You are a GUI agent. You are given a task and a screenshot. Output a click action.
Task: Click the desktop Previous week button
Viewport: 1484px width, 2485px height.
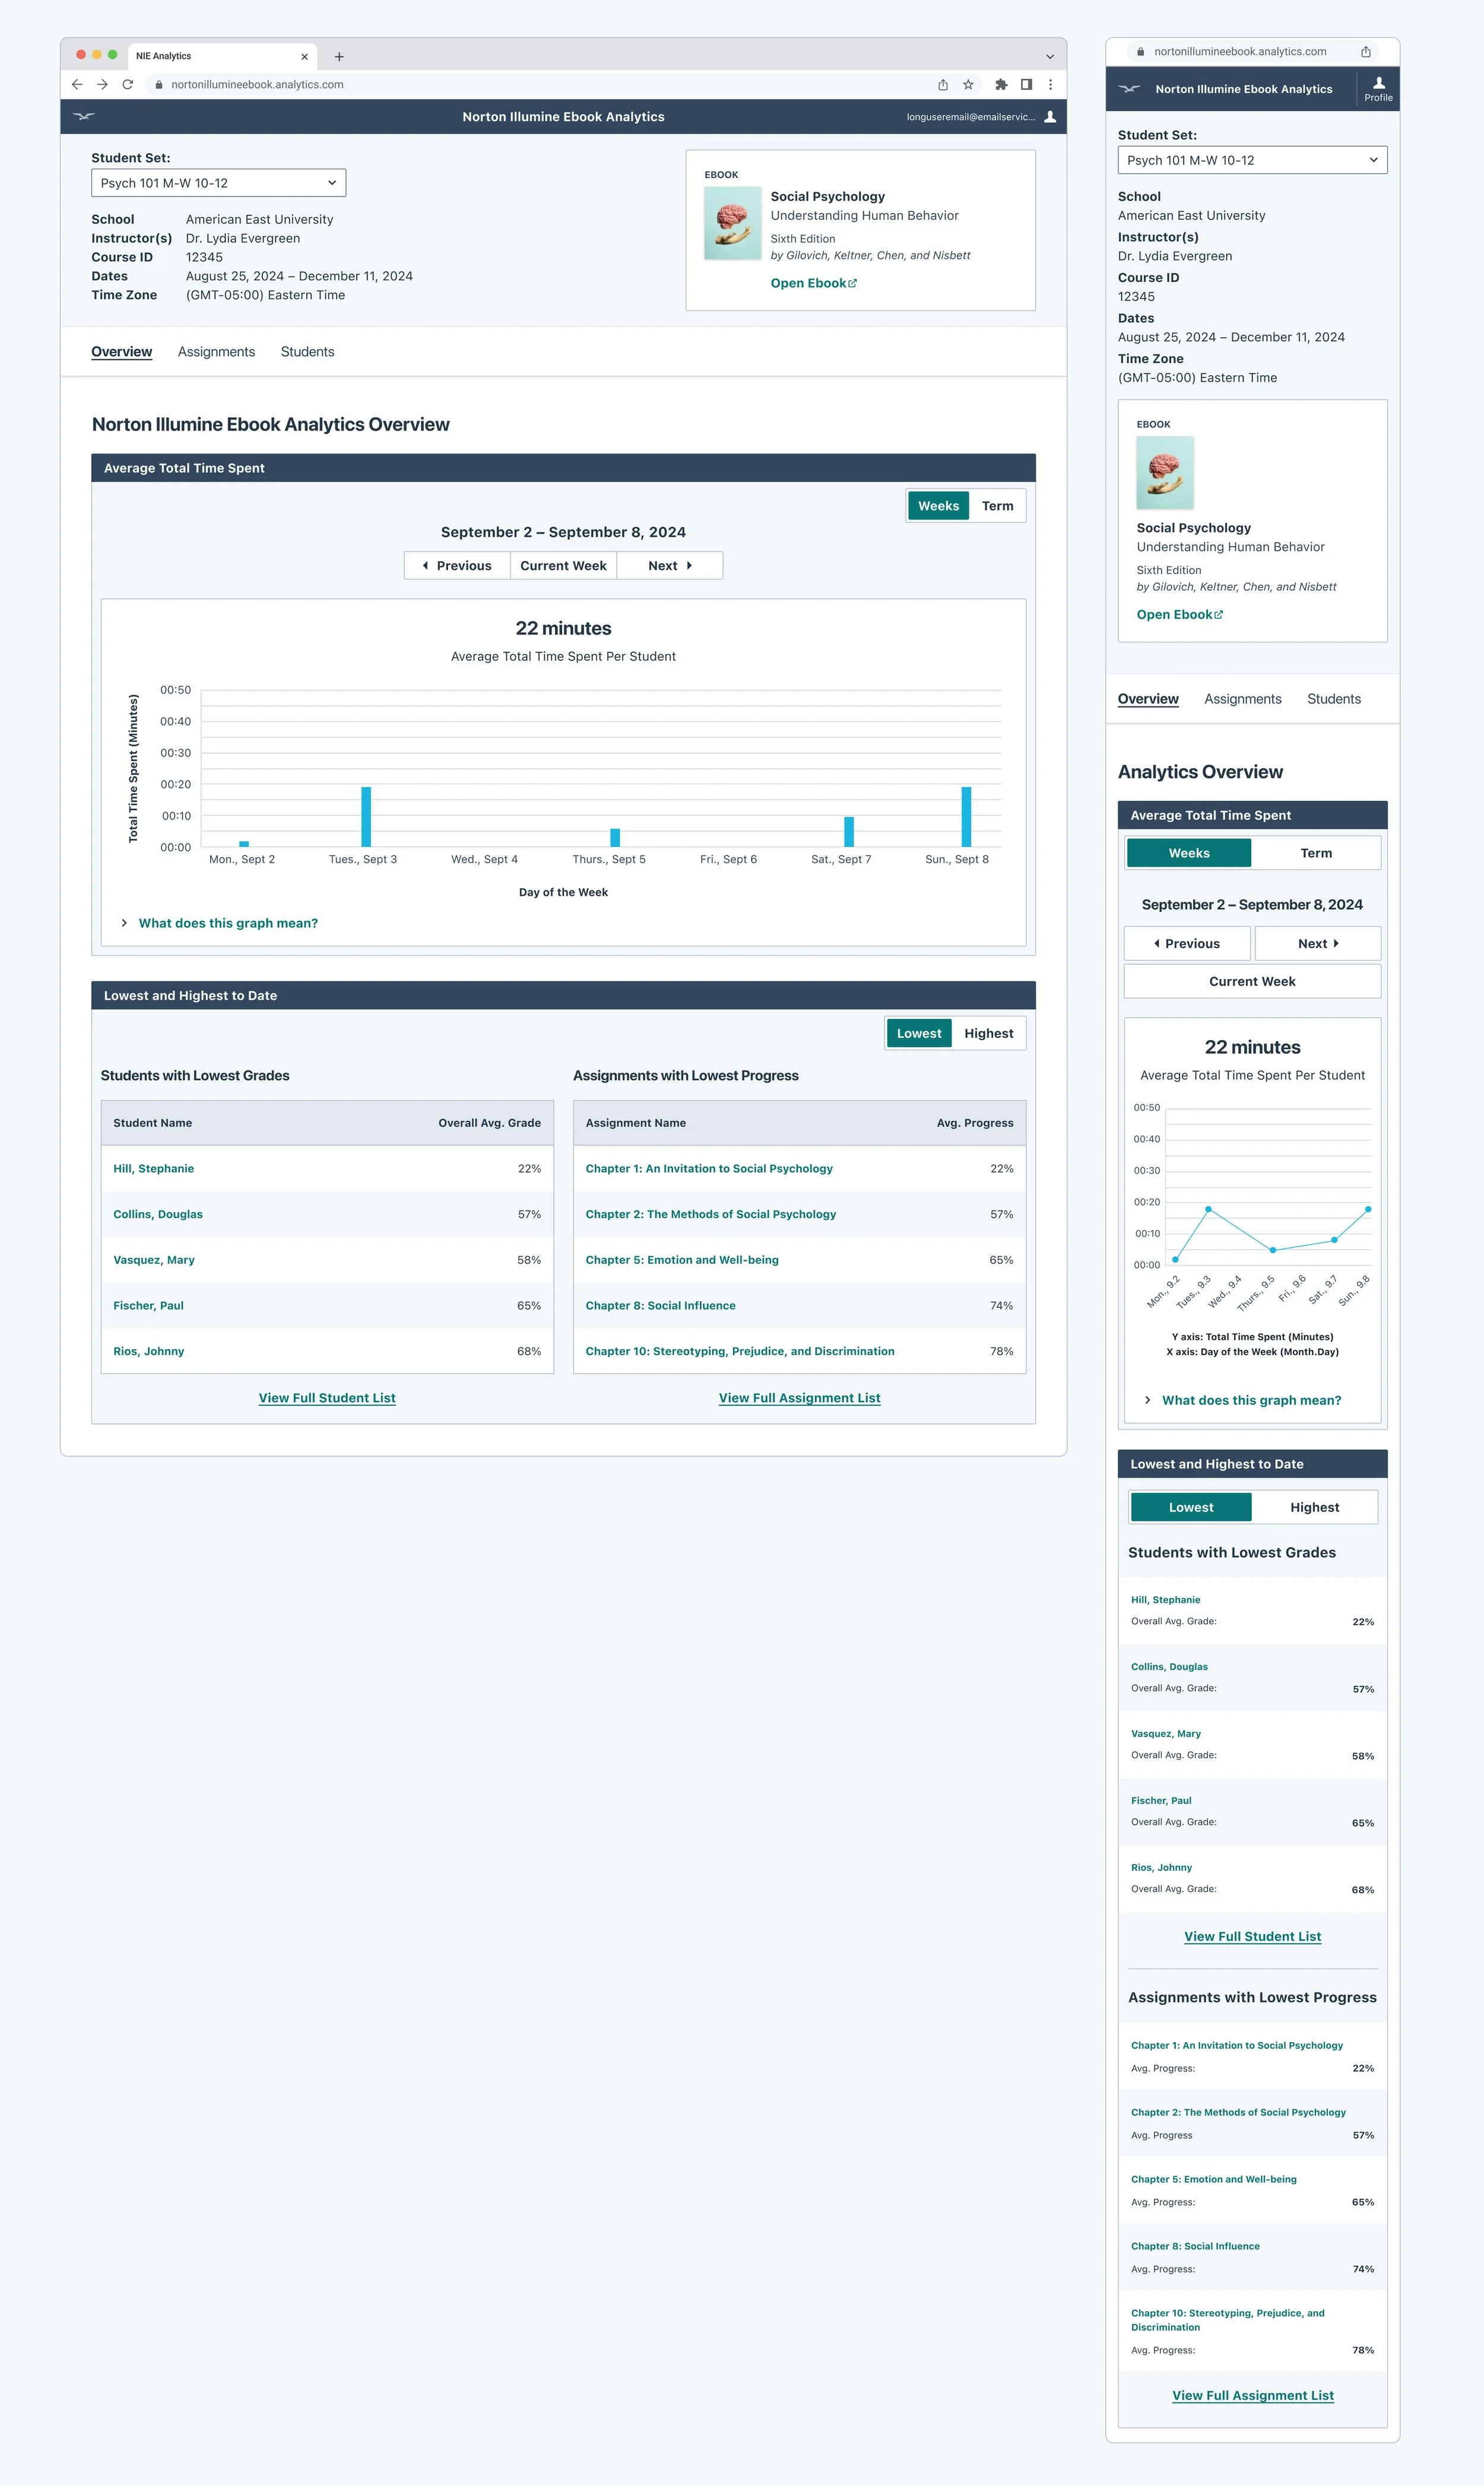tap(457, 566)
